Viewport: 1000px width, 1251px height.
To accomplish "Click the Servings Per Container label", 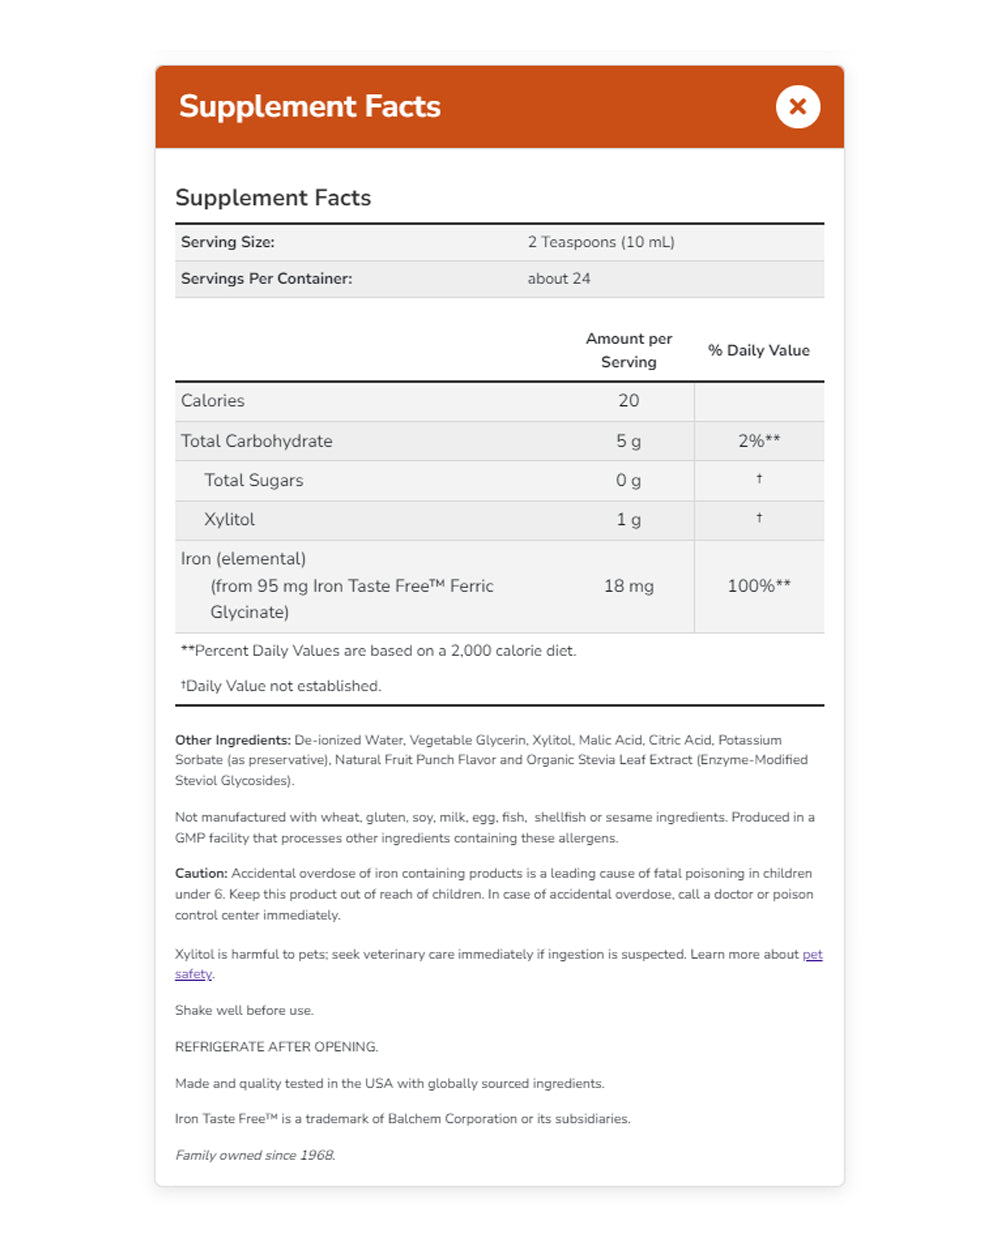I will (x=266, y=279).
